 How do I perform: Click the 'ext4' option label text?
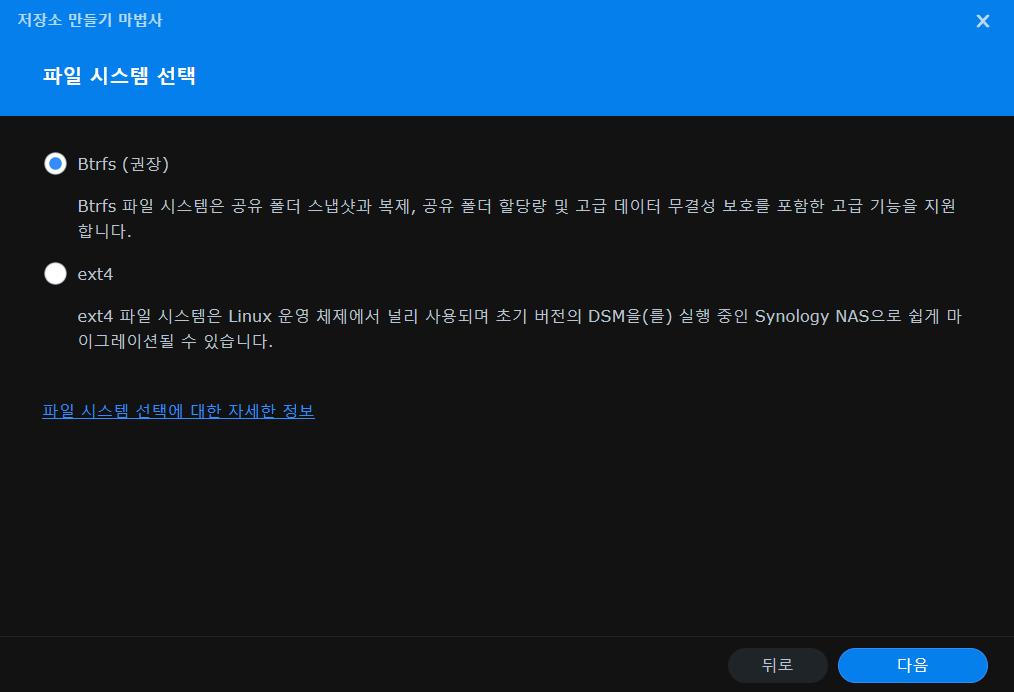point(96,274)
